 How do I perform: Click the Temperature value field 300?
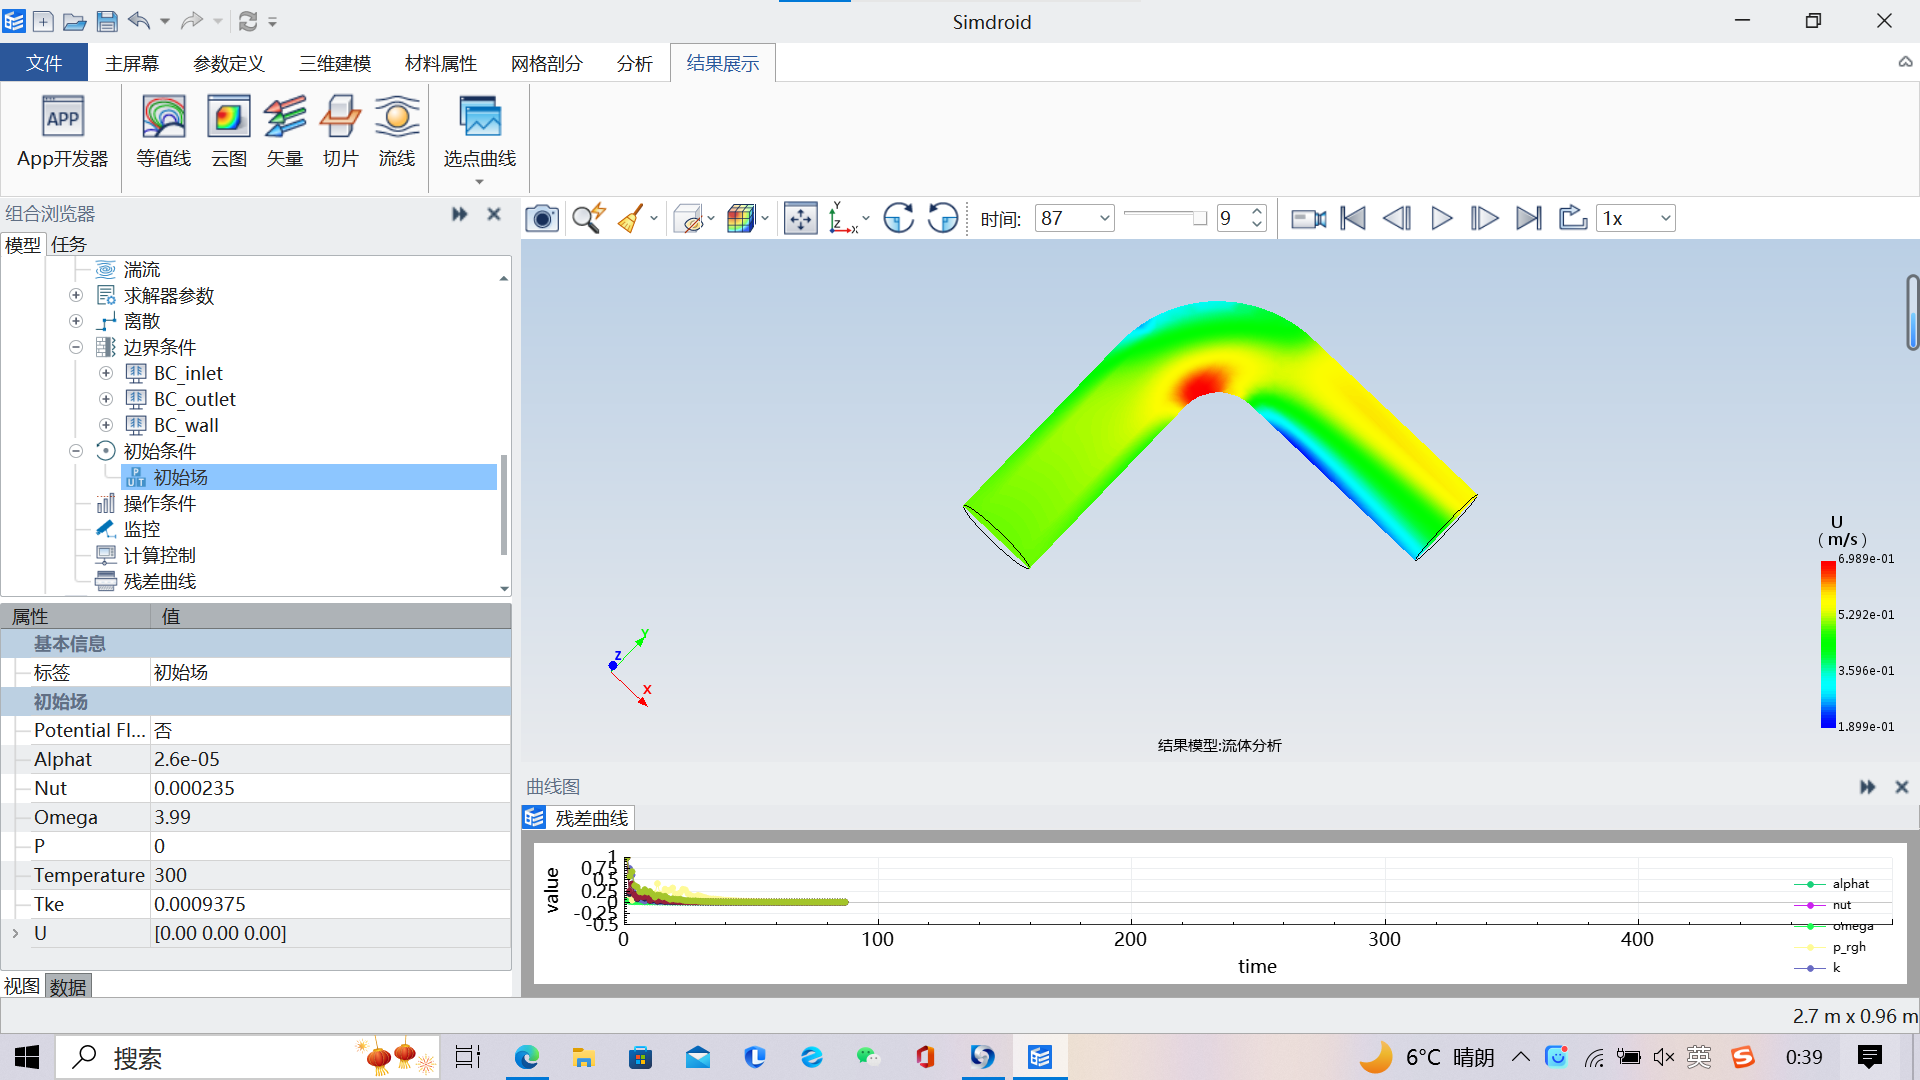[330, 875]
